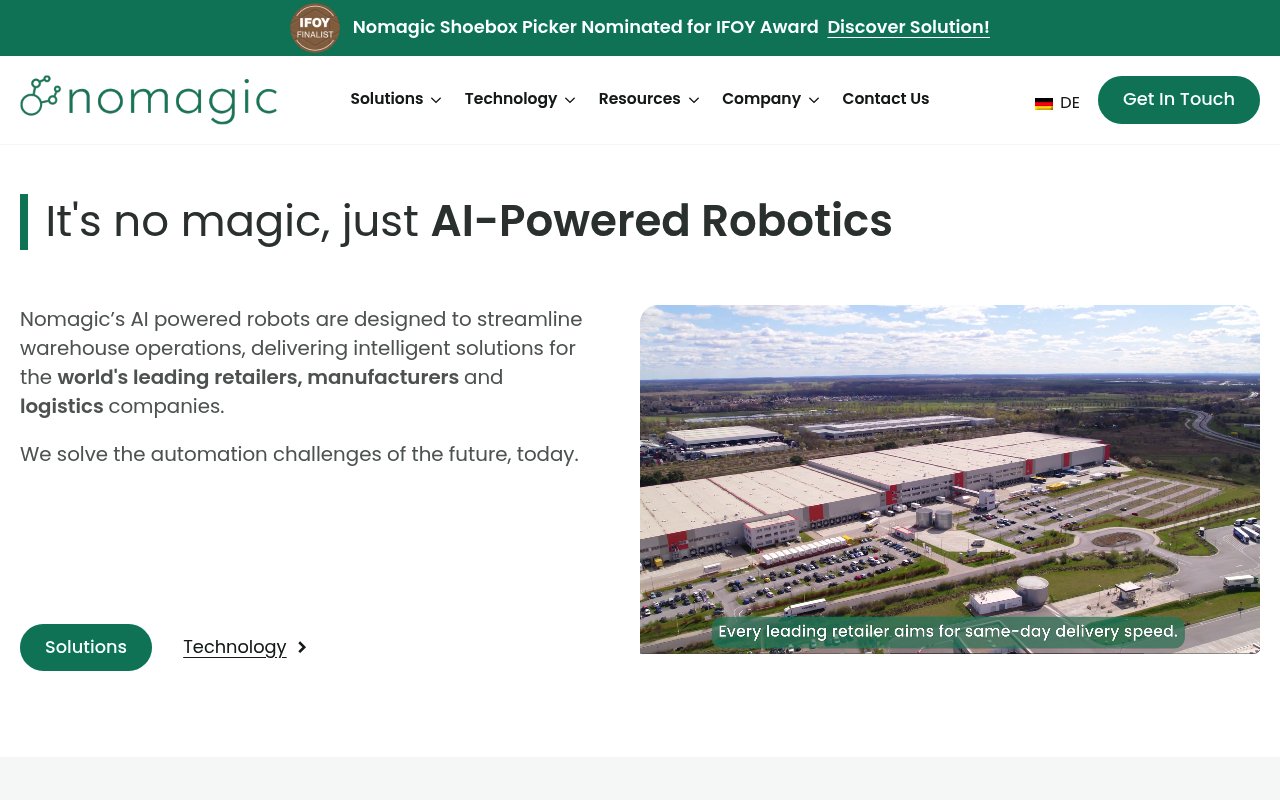Image resolution: width=1280 pixels, height=800 pixels.
Task: Click the heading "It's no magic, just AI-Powered Robotics"
Action: (x=469, y=221)
